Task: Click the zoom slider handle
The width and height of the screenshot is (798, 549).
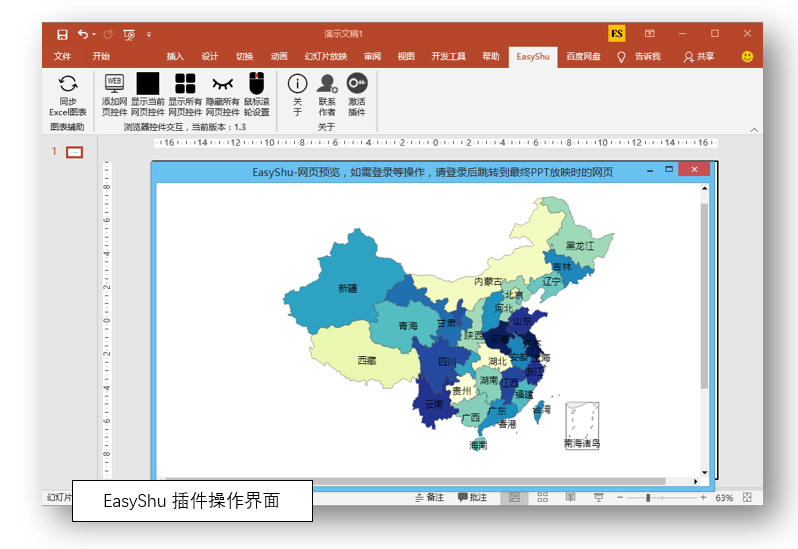Action: tap(648, 498)
